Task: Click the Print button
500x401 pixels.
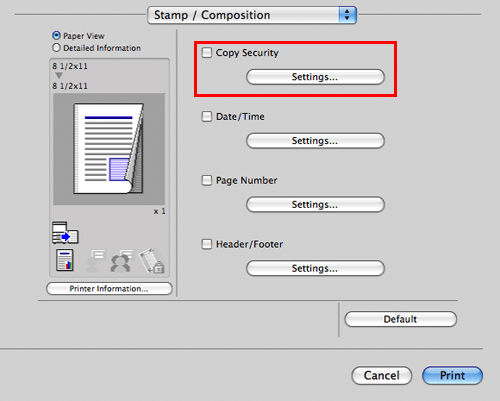Action: (x=452, y=376)
